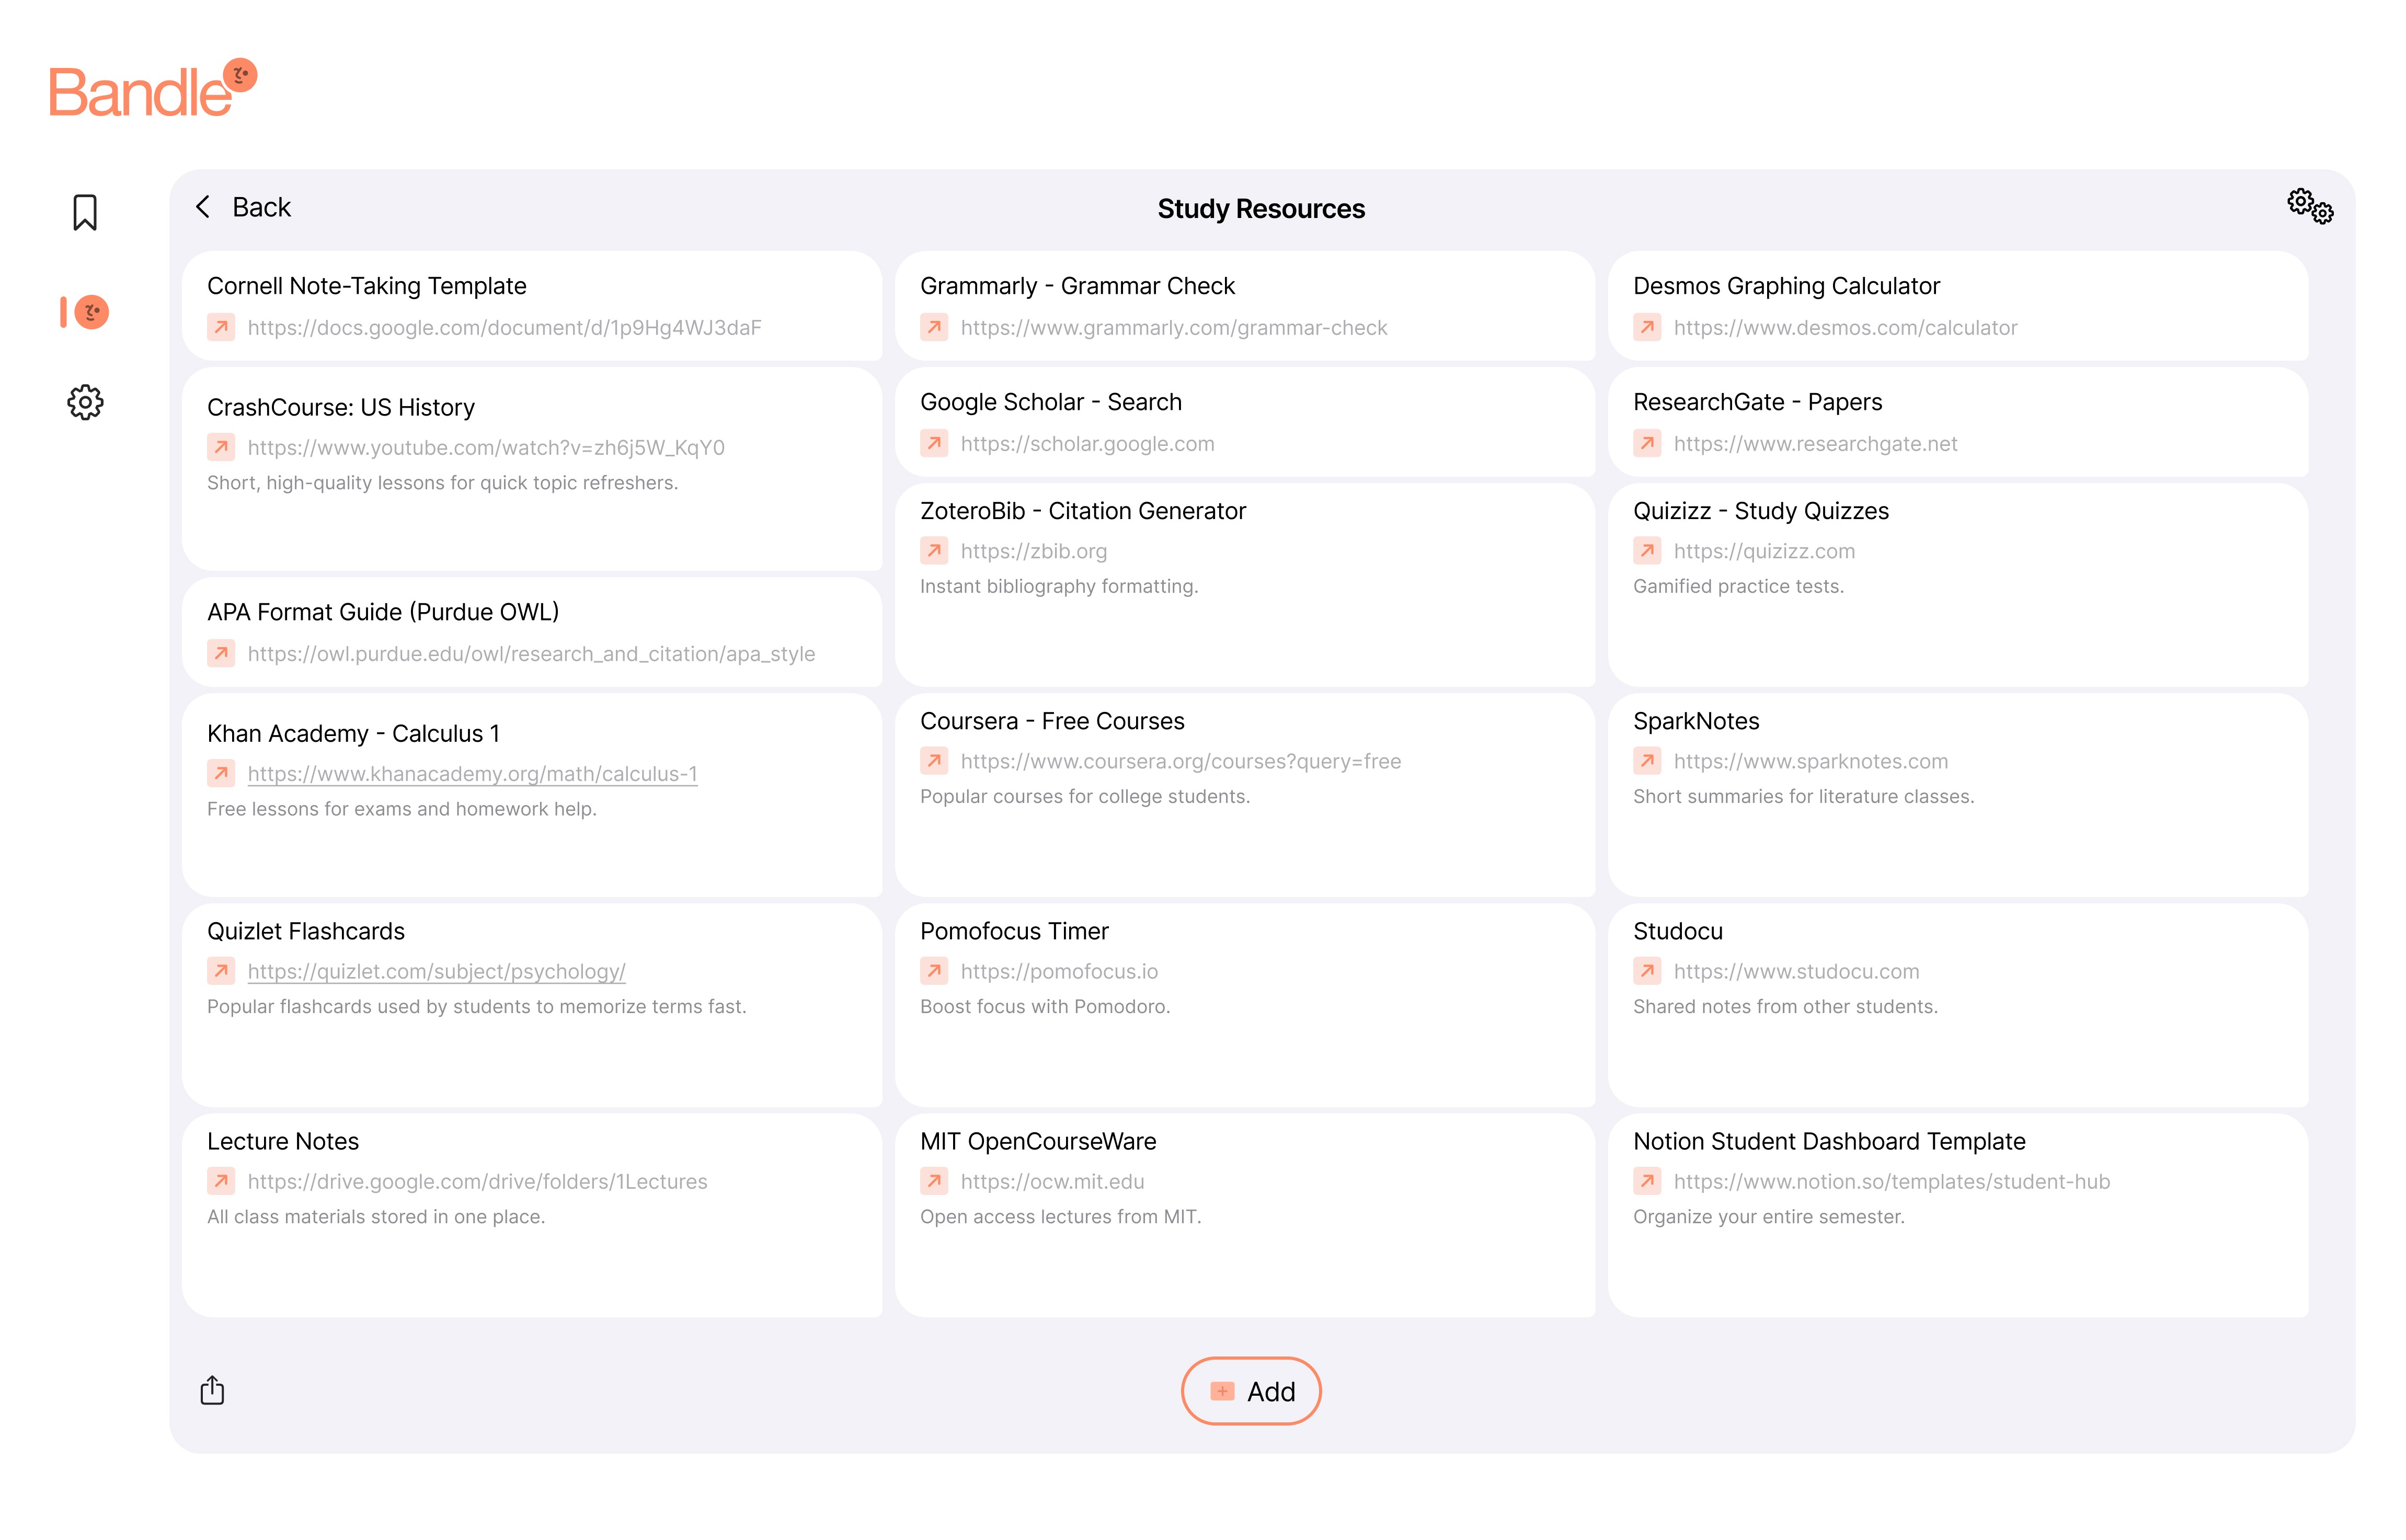Click the Study Resources heading
2406x1540 pixels.
tap(1261, 209)
